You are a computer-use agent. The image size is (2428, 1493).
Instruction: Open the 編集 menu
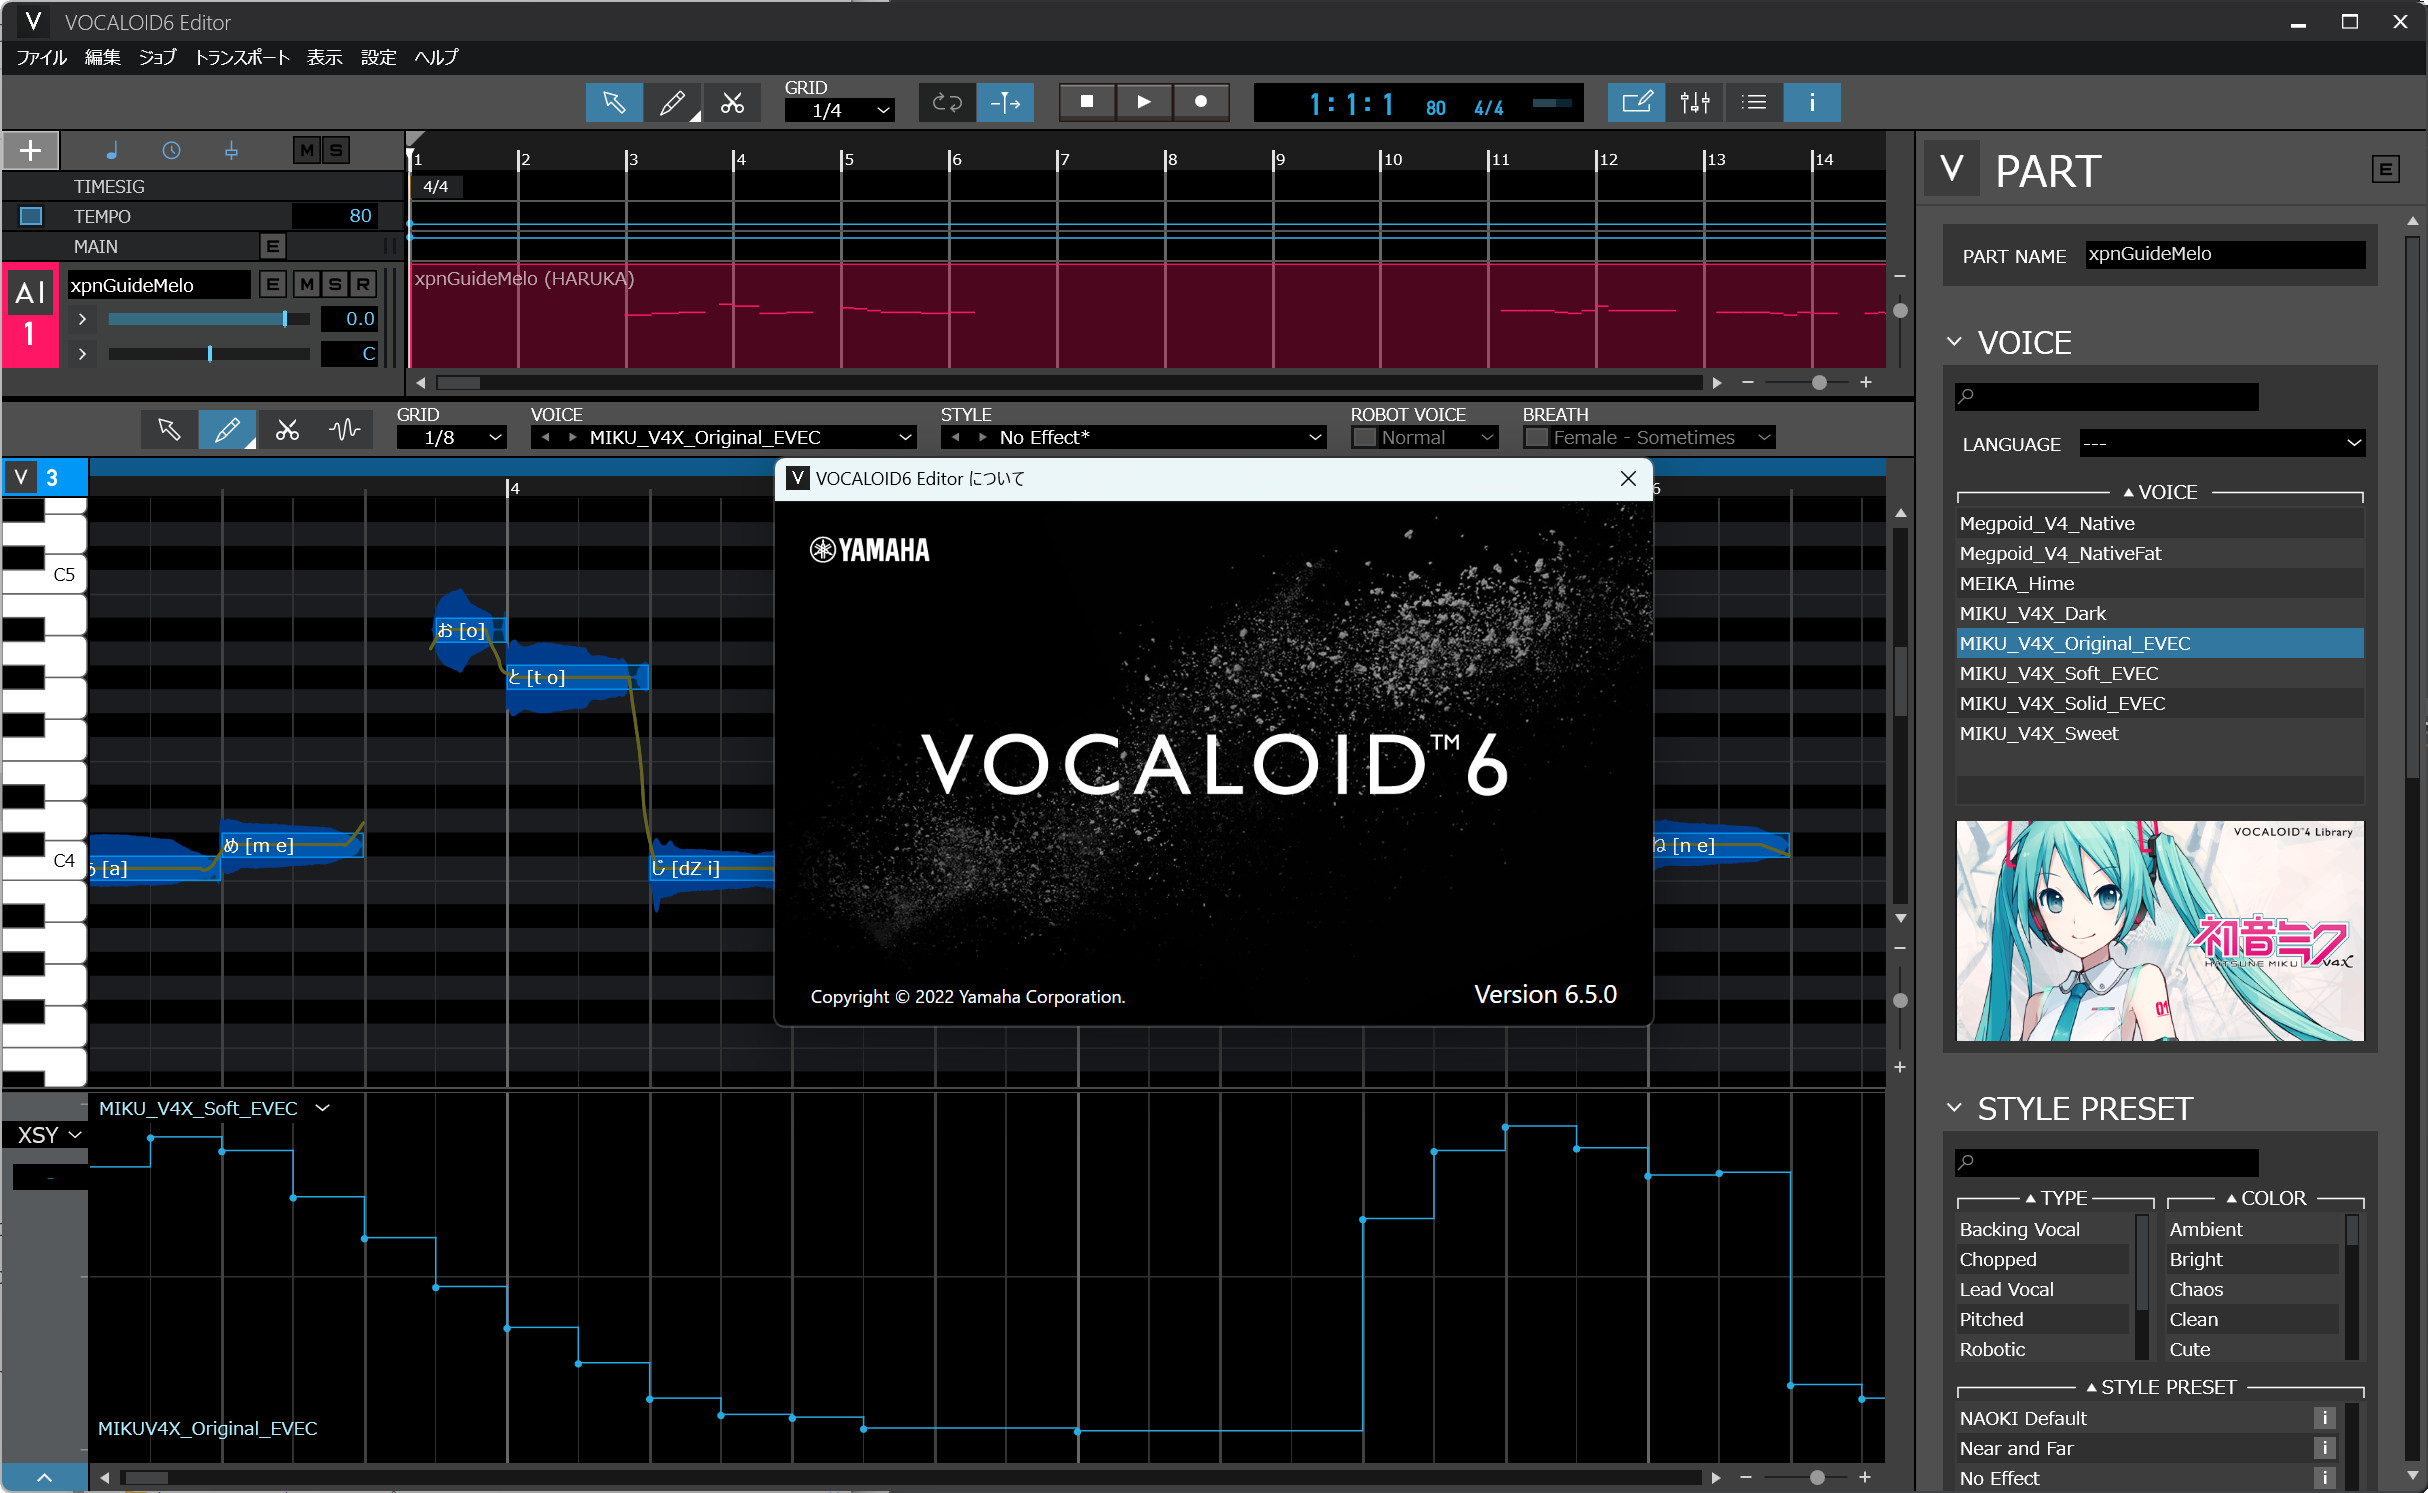pos(102,58)
